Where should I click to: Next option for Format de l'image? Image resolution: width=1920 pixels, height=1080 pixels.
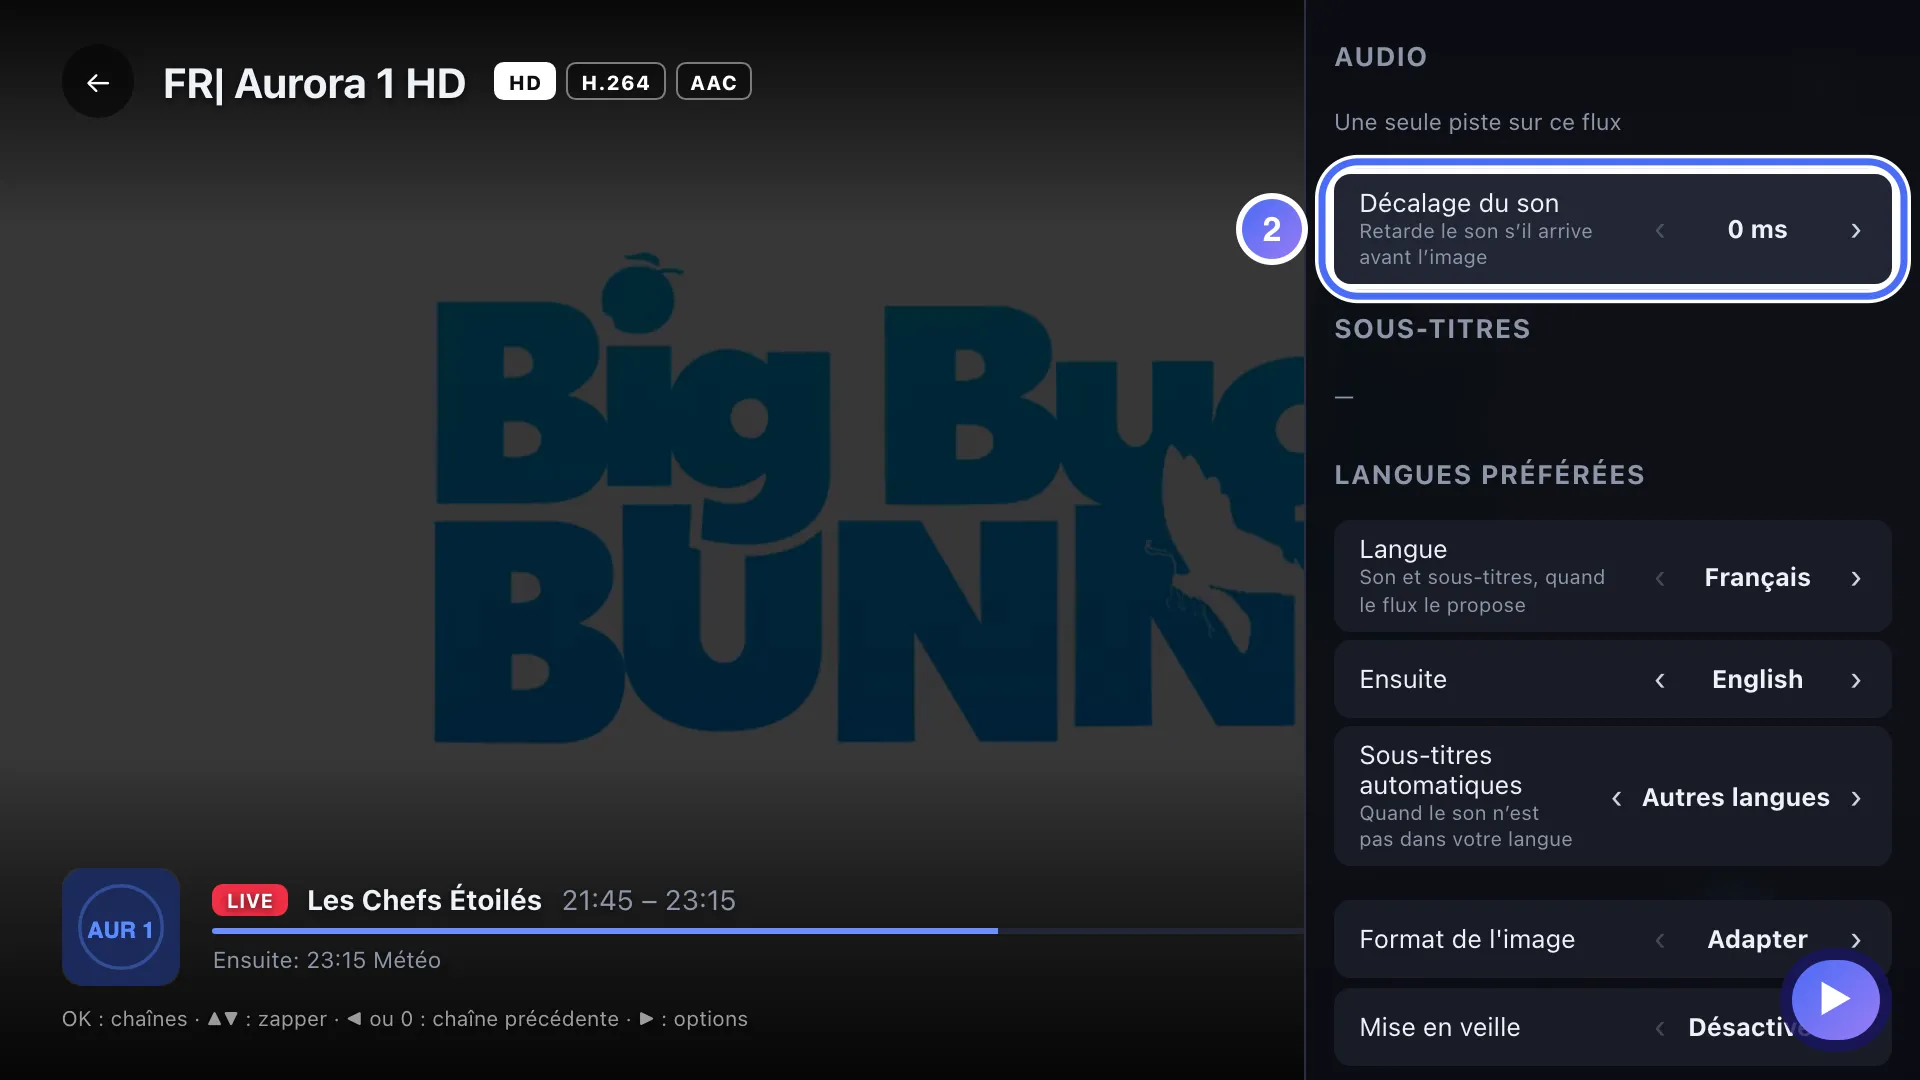pos(1856,941)
